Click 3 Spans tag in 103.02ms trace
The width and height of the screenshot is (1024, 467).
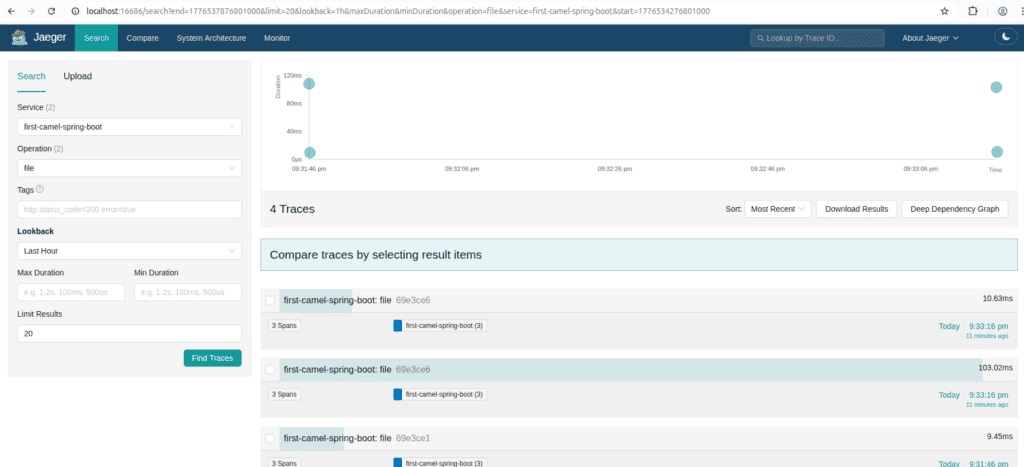tap(285, 395)
